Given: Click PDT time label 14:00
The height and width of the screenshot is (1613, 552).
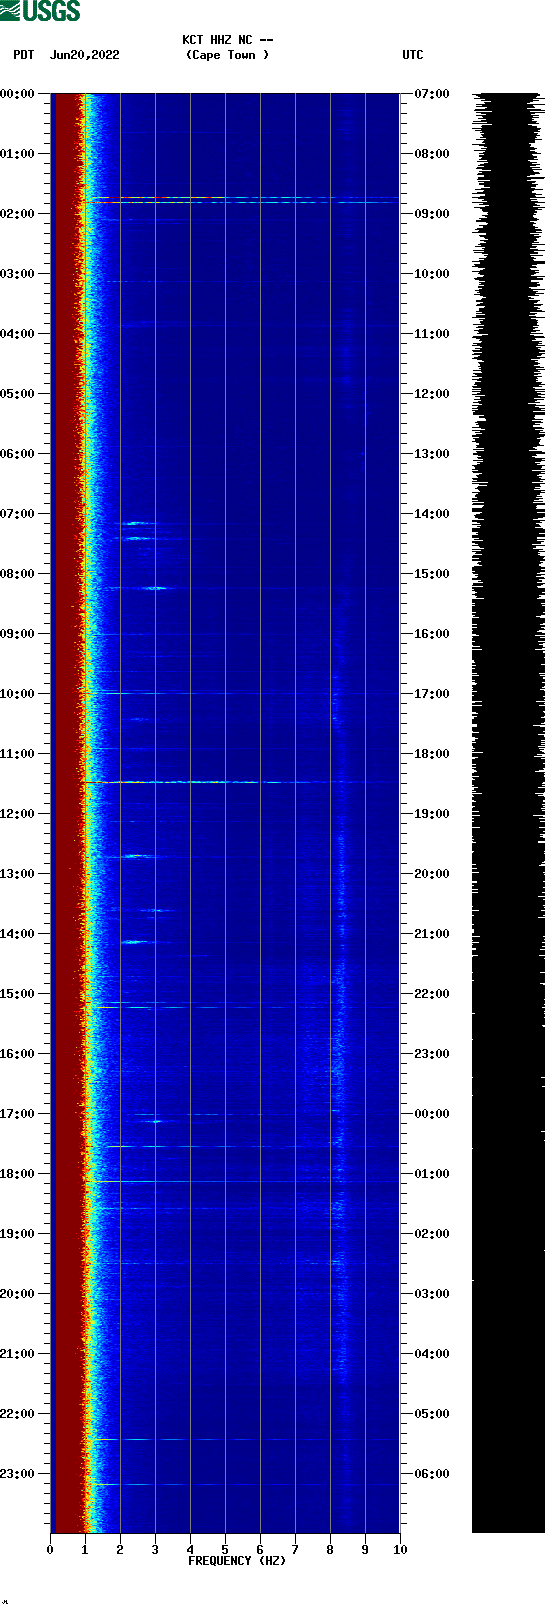Looking at the screenshot, I should (x=18, y=934).
